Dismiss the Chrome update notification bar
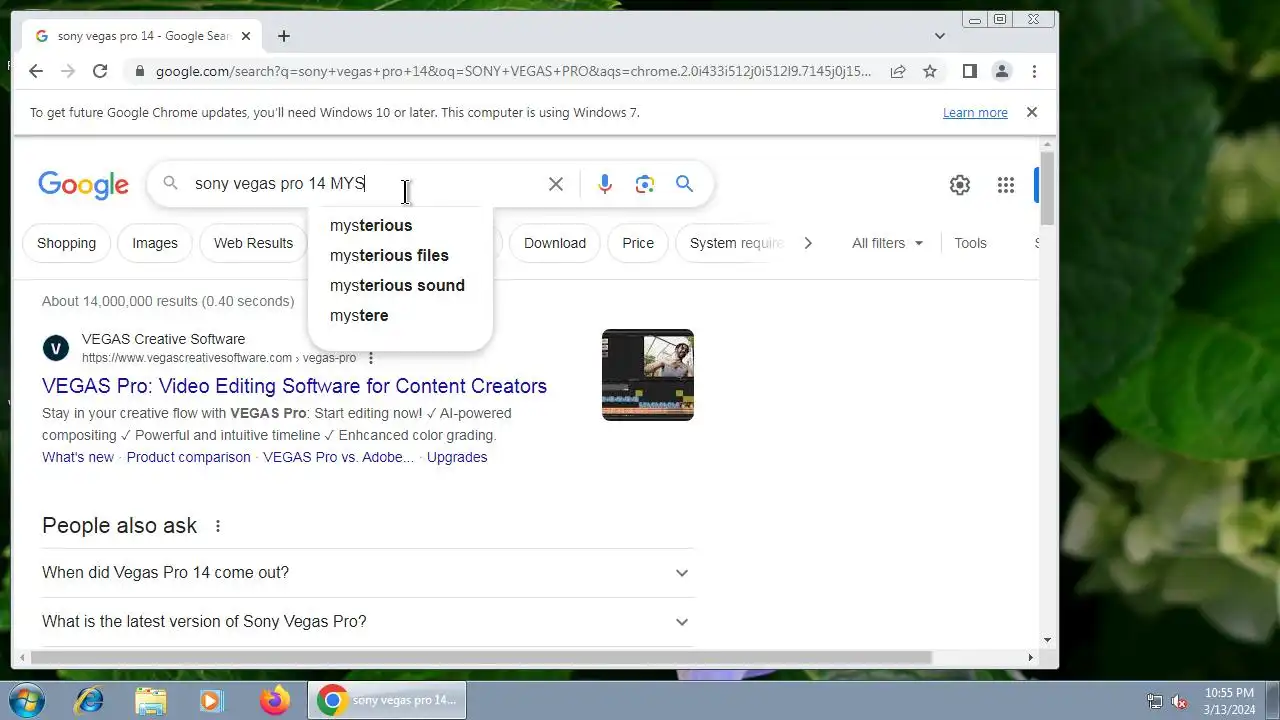This screenshot has width=1280, height=720. coord(1032,112)
